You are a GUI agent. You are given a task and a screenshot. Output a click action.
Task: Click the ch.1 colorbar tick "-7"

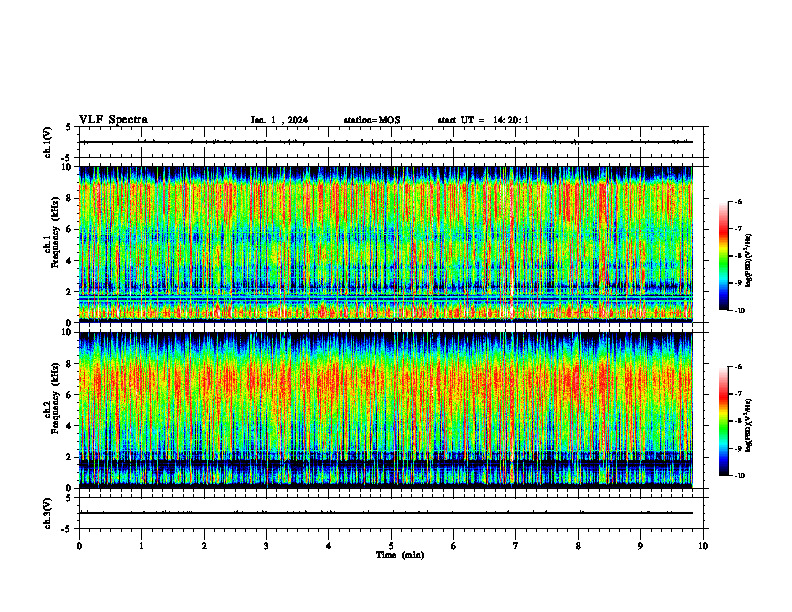(738, 229)
